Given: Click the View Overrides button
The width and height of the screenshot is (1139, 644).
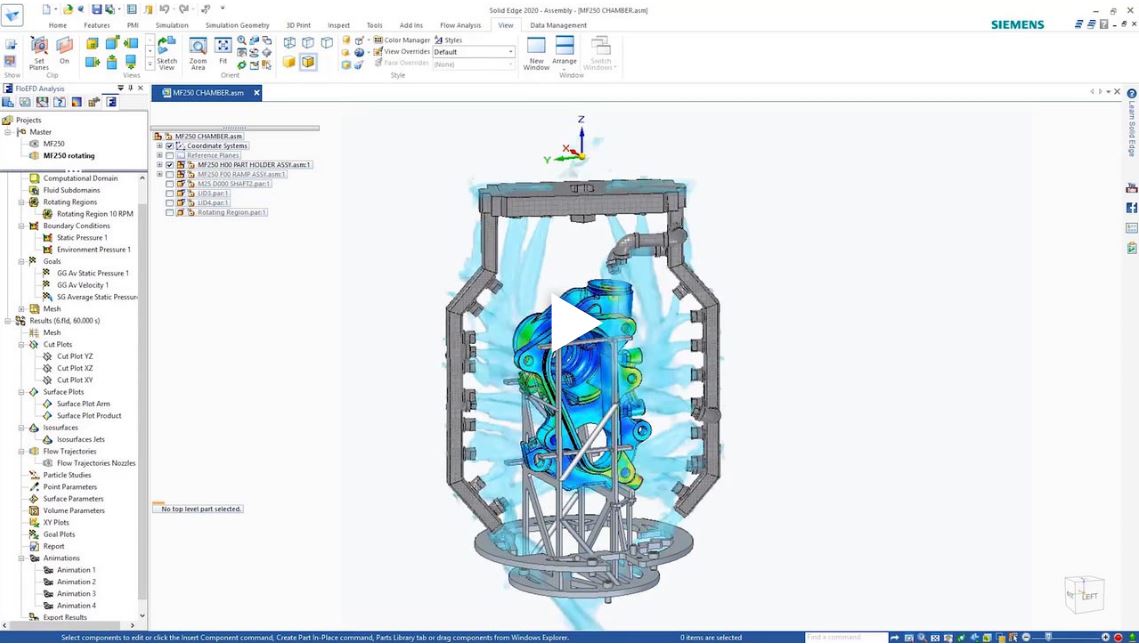Looking at the screenshot, I should click(401, 52).
